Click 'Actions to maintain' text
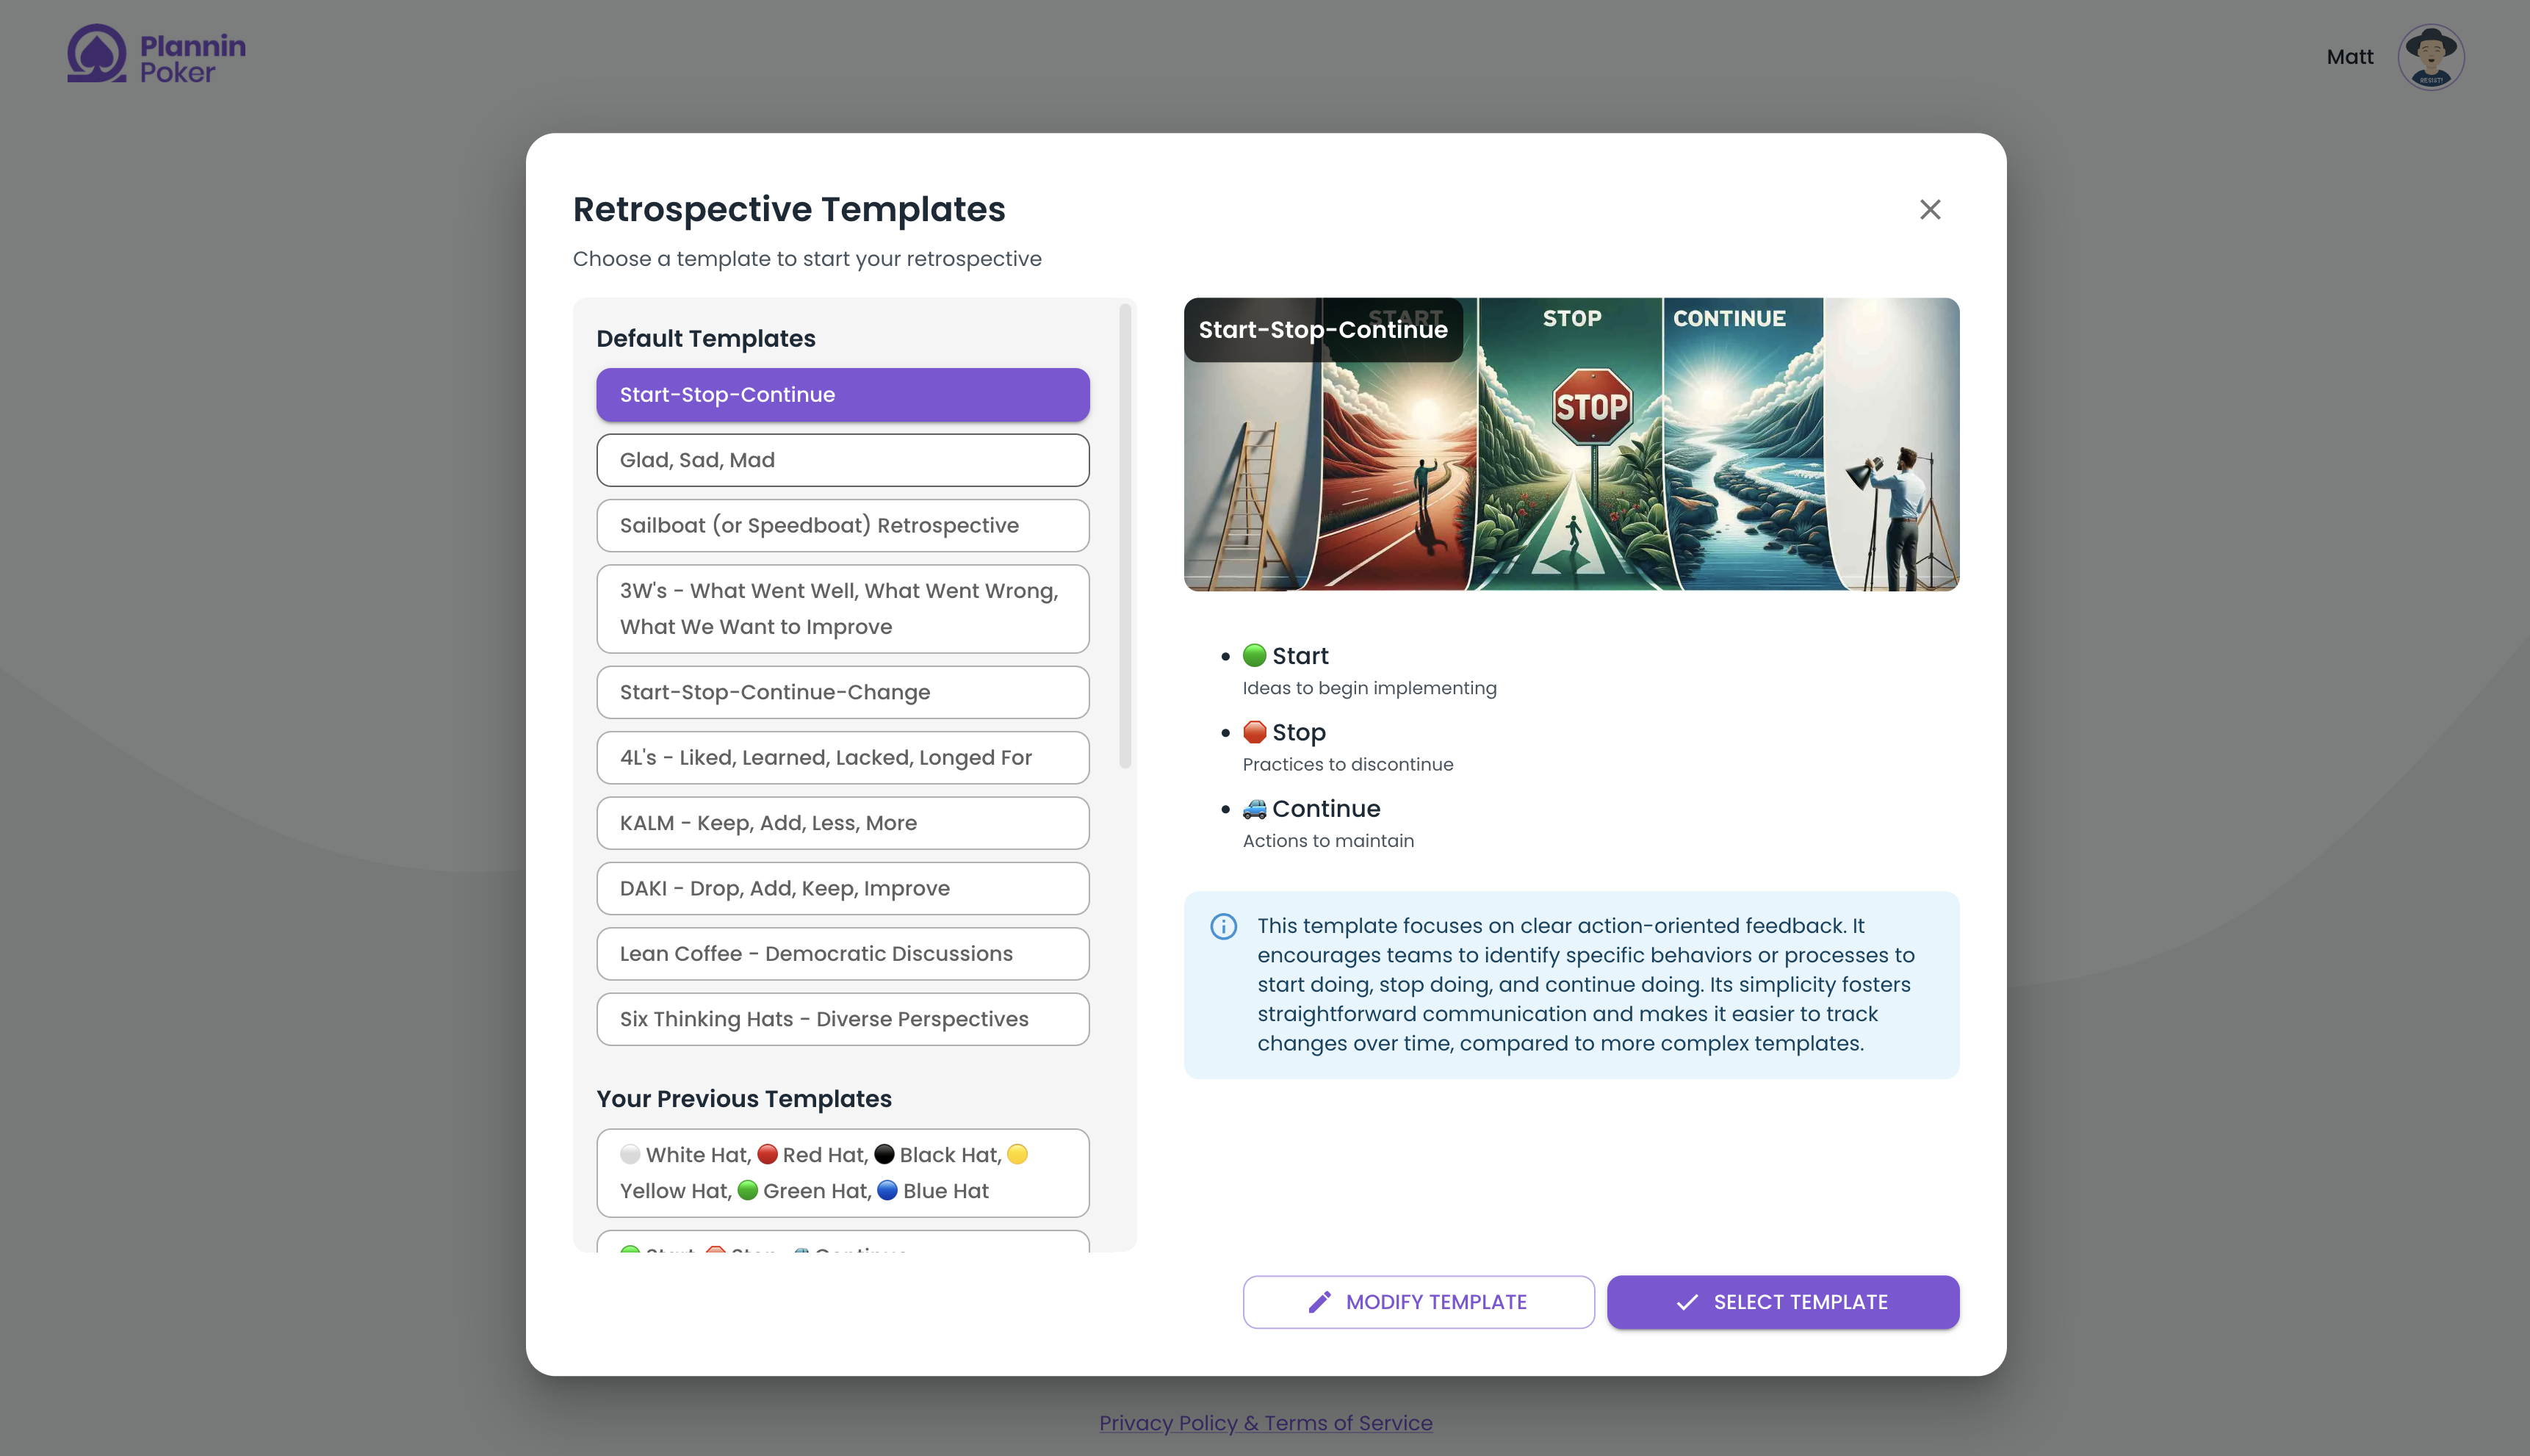Image resolution: width=2530 pixels, height=1456 pixels. (1328, 841)
